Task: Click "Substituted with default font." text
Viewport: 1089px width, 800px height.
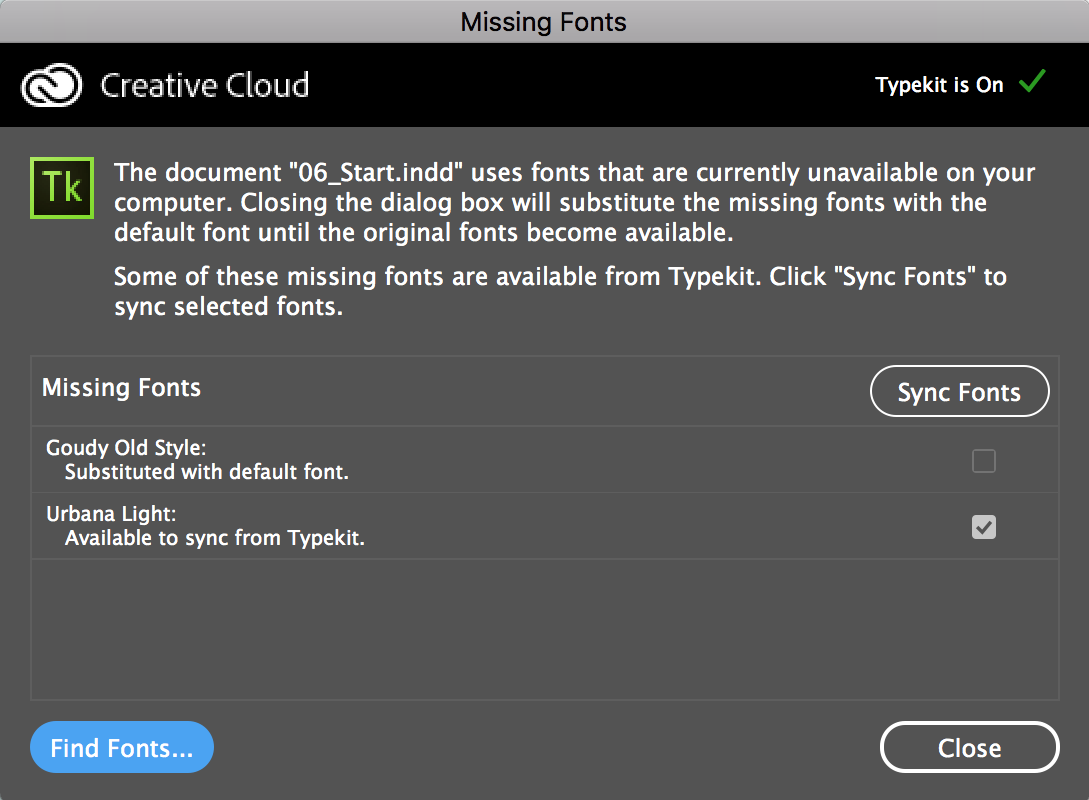Action: pos(207,472)
